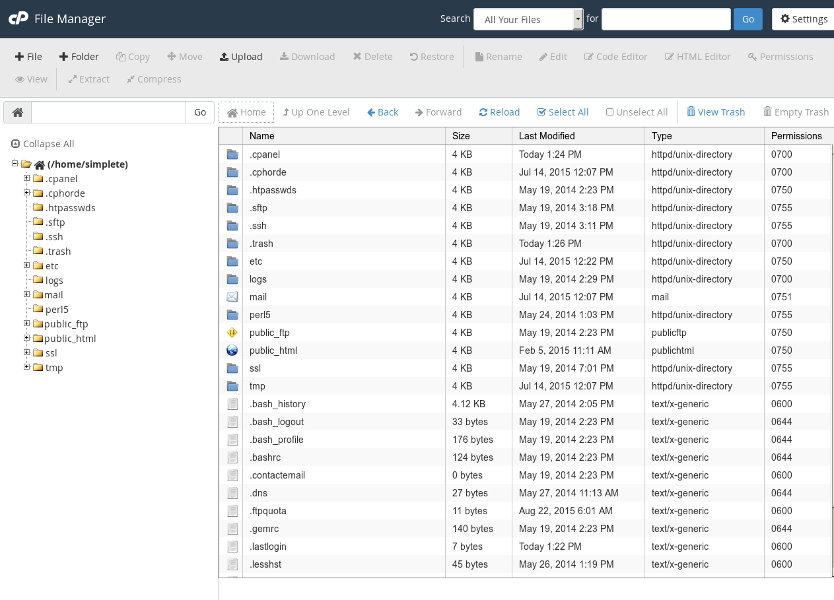This screenshot has width=834, height=600.
Task: Click the mail envelope icon in list
Action: 232,297
